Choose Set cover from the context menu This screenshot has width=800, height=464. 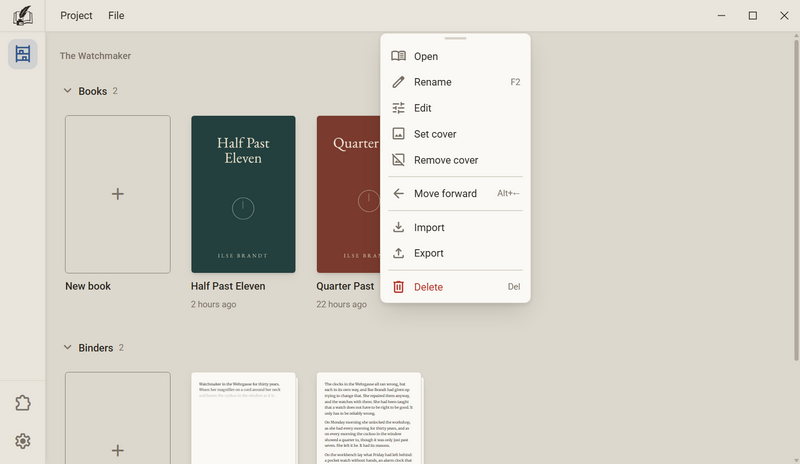point(455,134)
